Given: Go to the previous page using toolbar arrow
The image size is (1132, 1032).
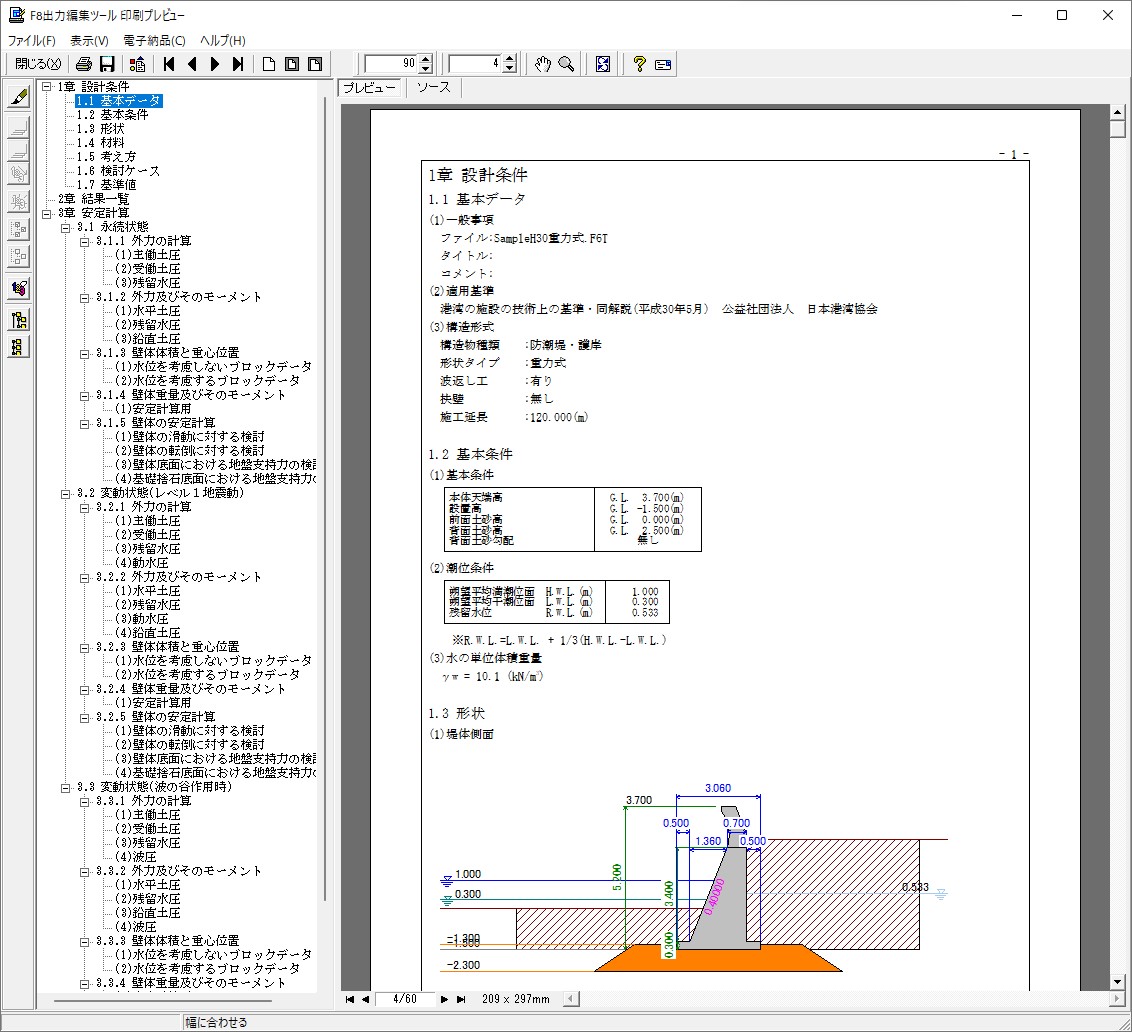Looking at the screenshot, I should (192, 64).
